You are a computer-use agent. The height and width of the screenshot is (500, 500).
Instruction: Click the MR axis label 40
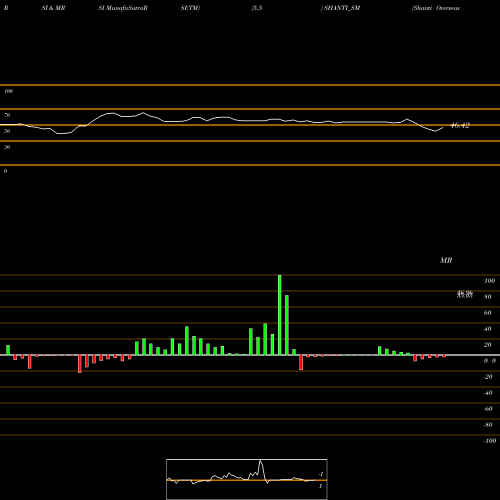488,329
